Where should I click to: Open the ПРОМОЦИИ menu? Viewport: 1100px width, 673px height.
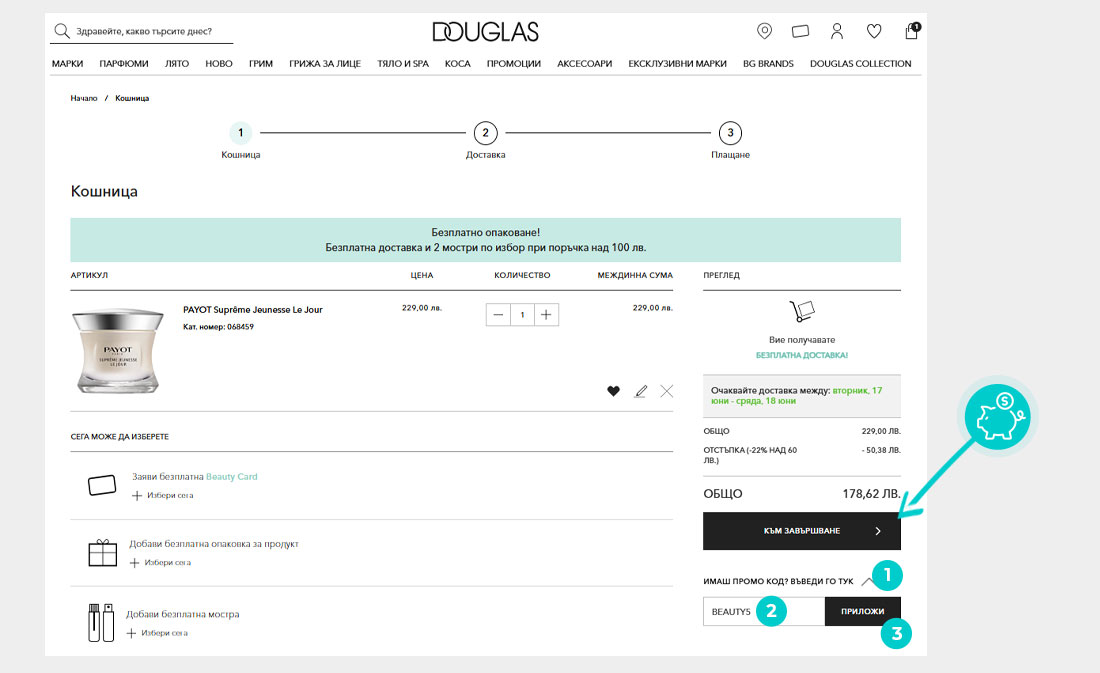(514, 63)
